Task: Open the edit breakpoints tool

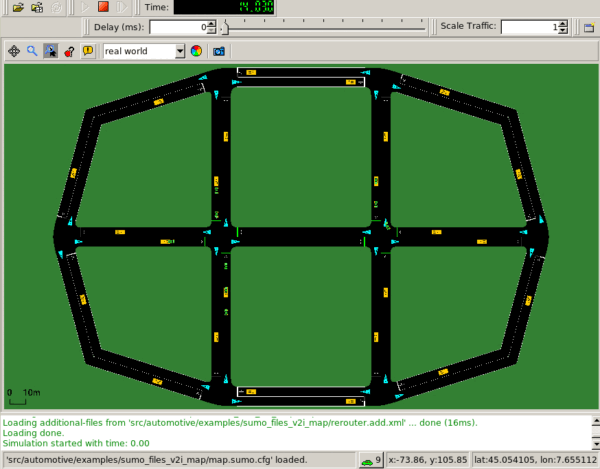Action: (x=69, y=50)
